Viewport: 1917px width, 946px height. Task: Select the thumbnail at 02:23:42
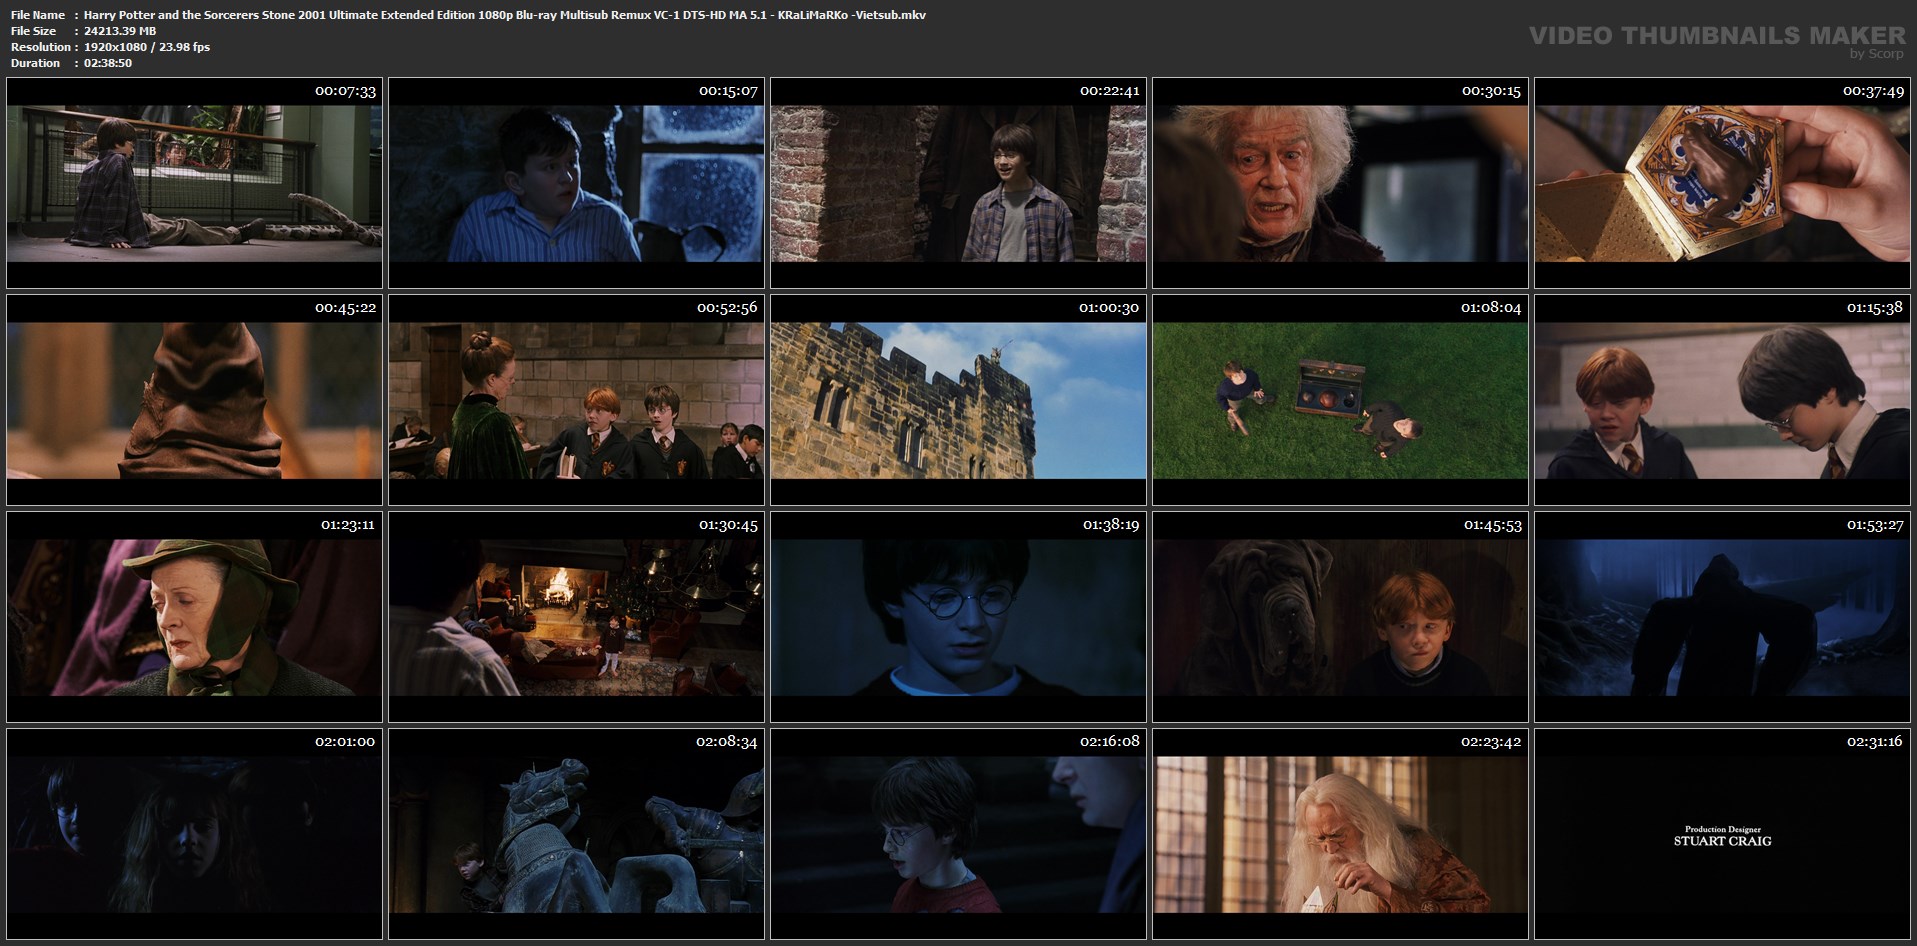click(x=1340, y=834)
